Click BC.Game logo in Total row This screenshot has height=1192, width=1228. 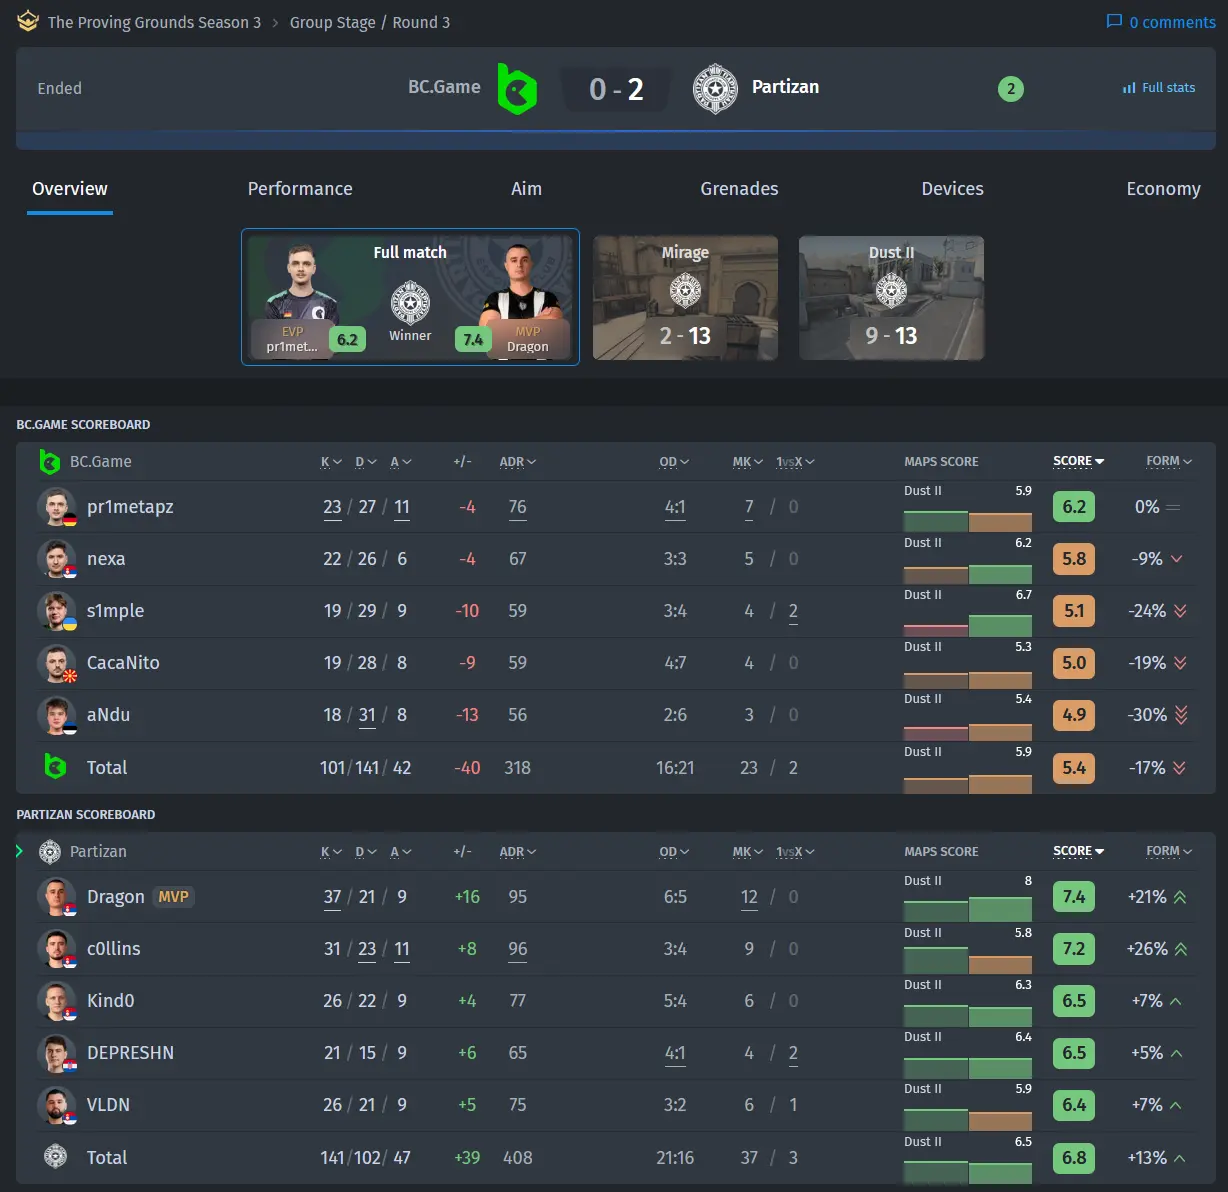pyautogui.click(x=55, y=767)
